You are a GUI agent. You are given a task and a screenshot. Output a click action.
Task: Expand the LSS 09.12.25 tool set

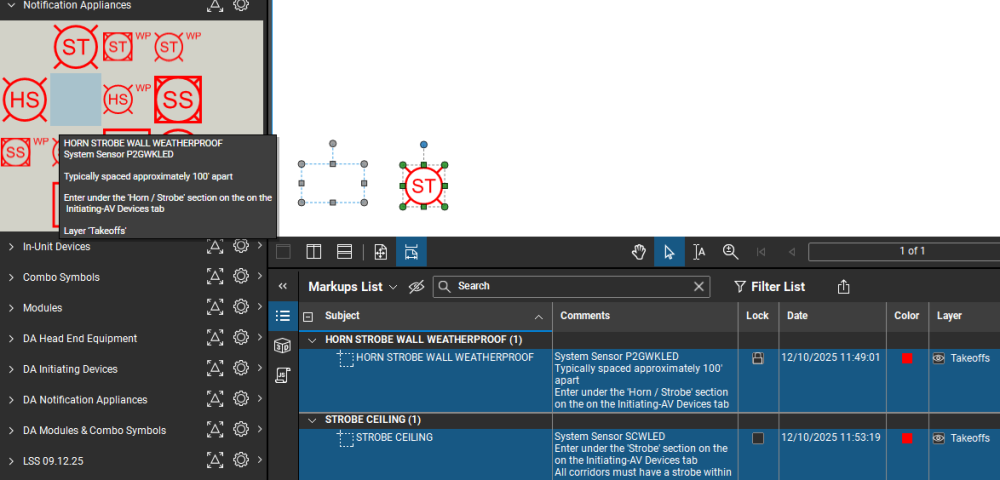11,461
